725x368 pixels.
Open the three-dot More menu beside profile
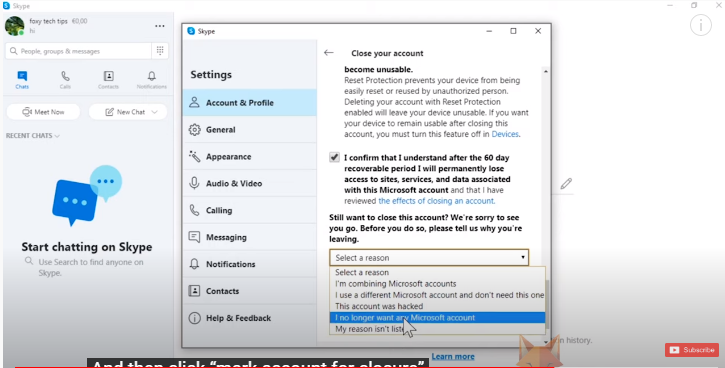coord(160,26)
